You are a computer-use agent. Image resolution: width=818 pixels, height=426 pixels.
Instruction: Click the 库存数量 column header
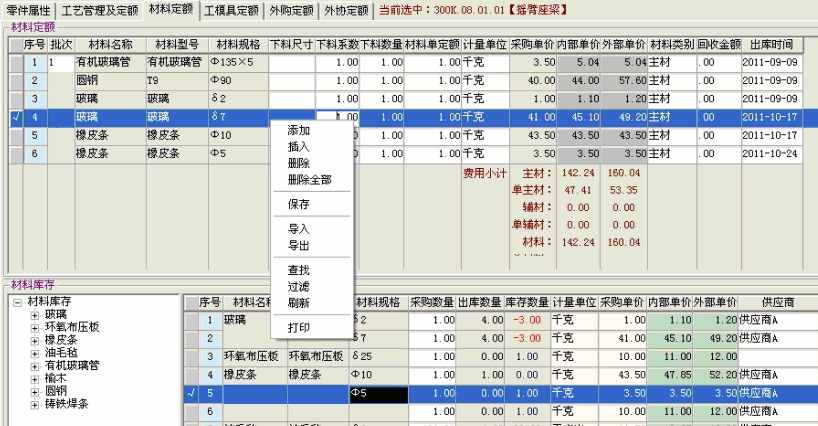(527, 302)
